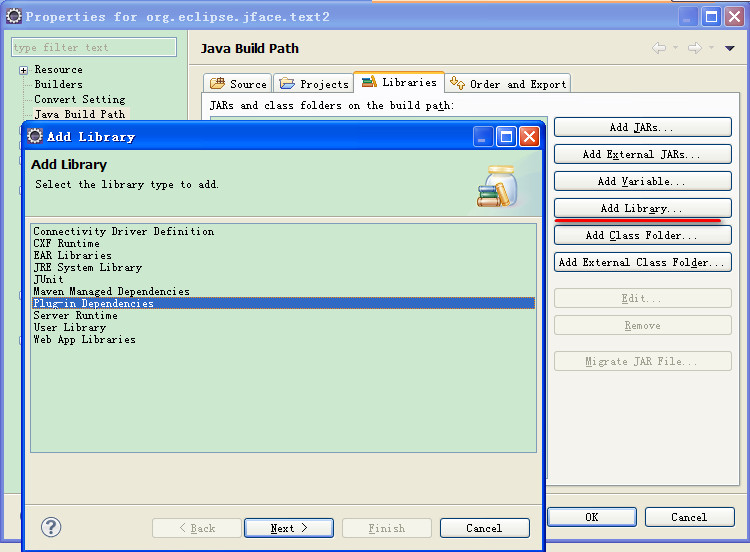Select Convert Setting in properties tree
The image size is (750, 552).
[x=80, y=99]
